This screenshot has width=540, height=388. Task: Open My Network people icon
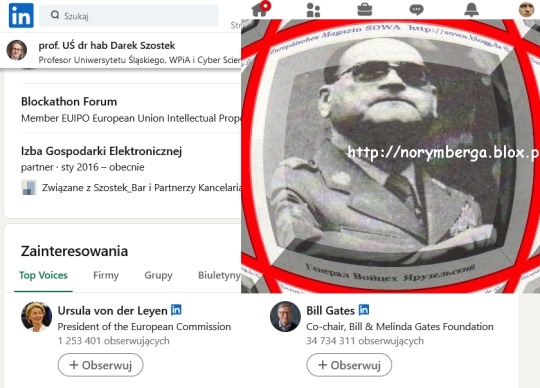click(x=313, y=10)
